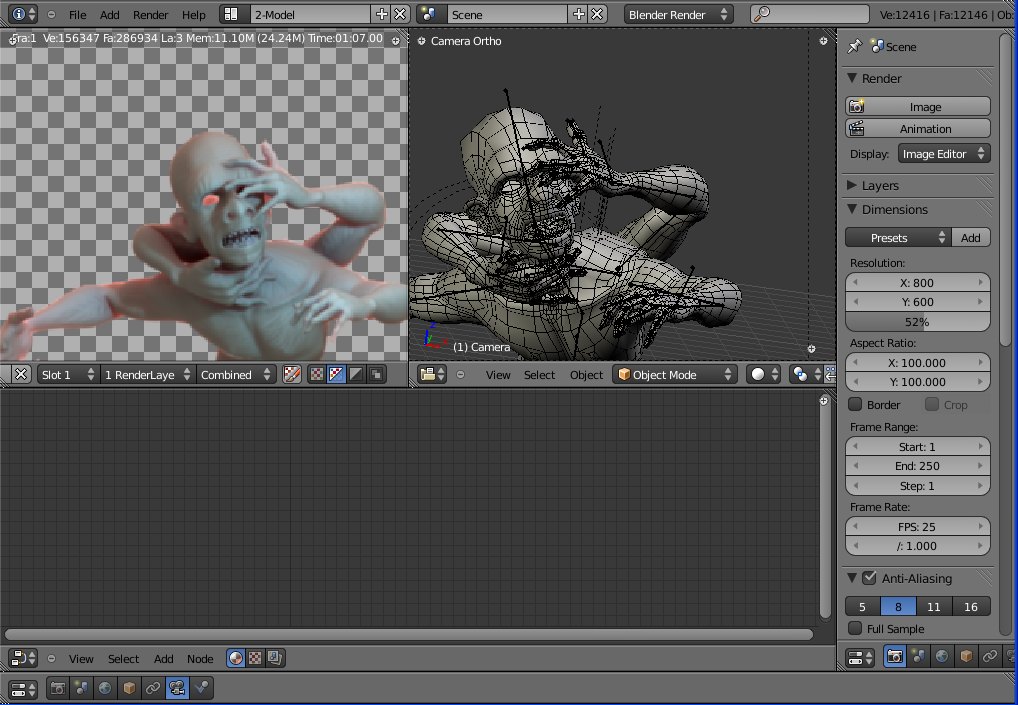The width and height of the screenshot is (1018, 705).
Task: Open World properties globe icon in bottom bar
Action: click(105, 689)
